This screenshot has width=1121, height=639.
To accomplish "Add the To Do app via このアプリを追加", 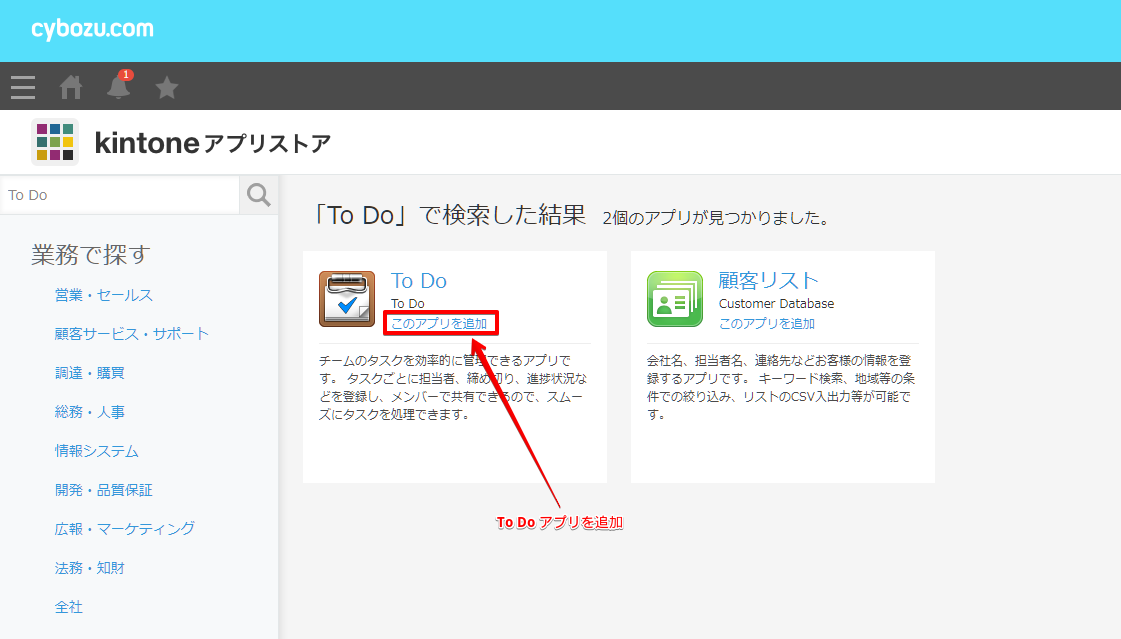I will (x=441, y=323).
